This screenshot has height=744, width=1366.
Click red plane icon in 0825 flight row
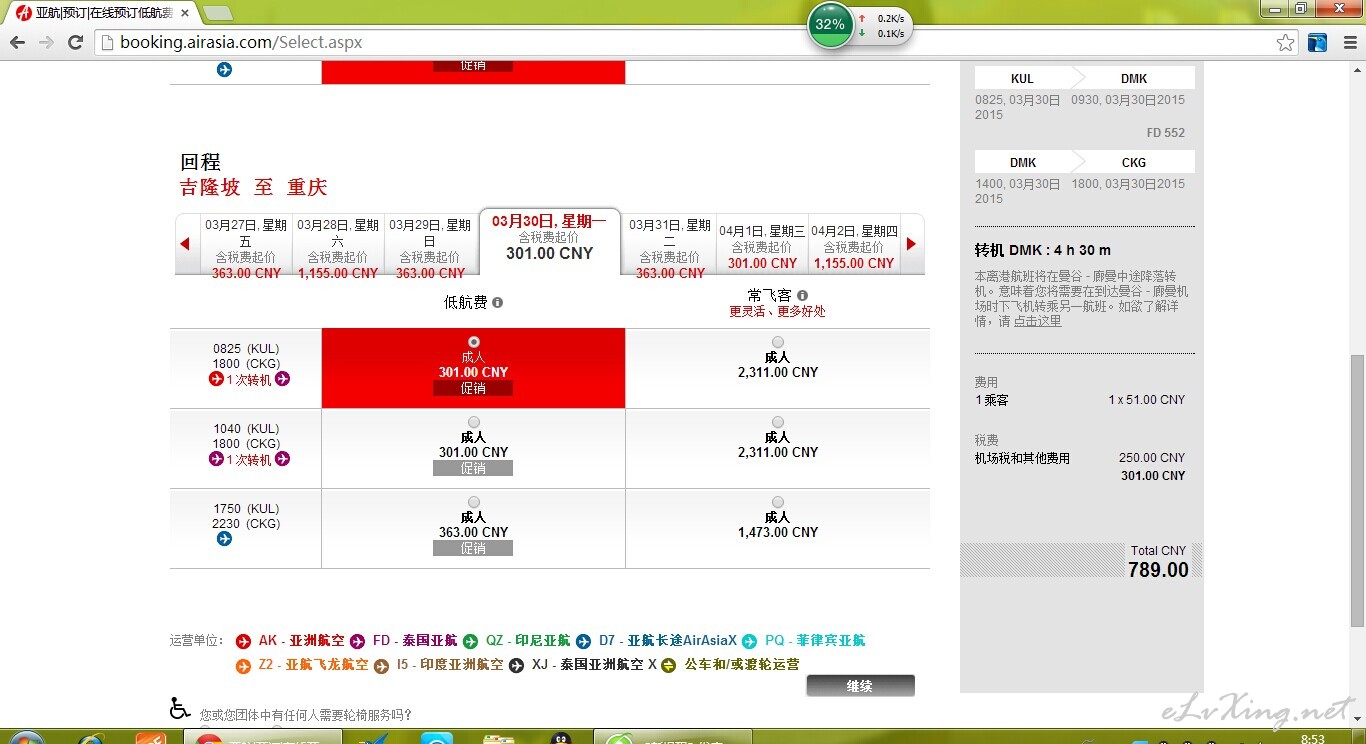pos(216,379)
